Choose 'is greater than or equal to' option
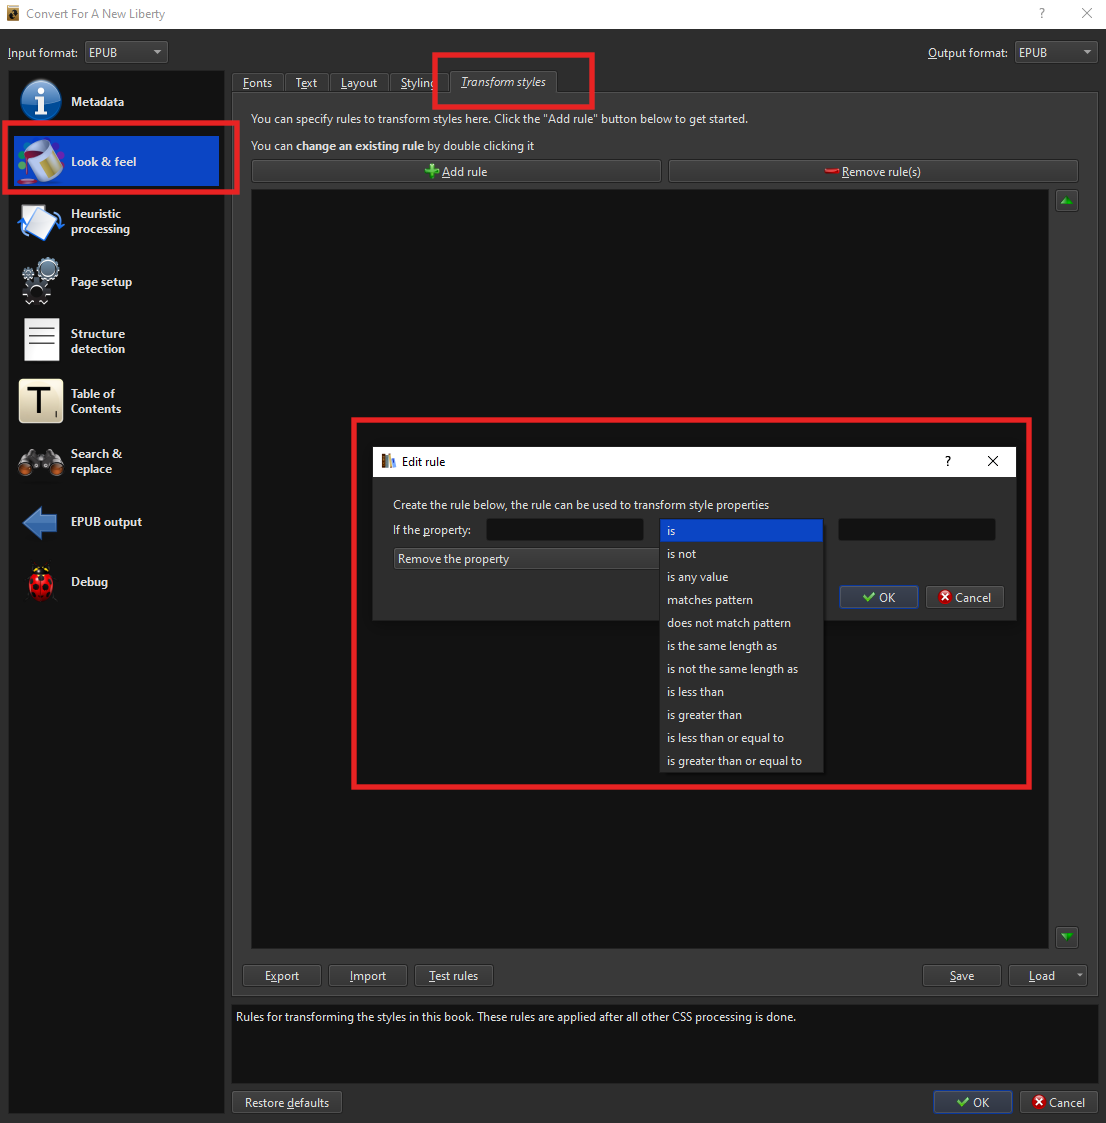Image resolution: width=1106 pixels, height=1123 pixels. coord(741,760)
